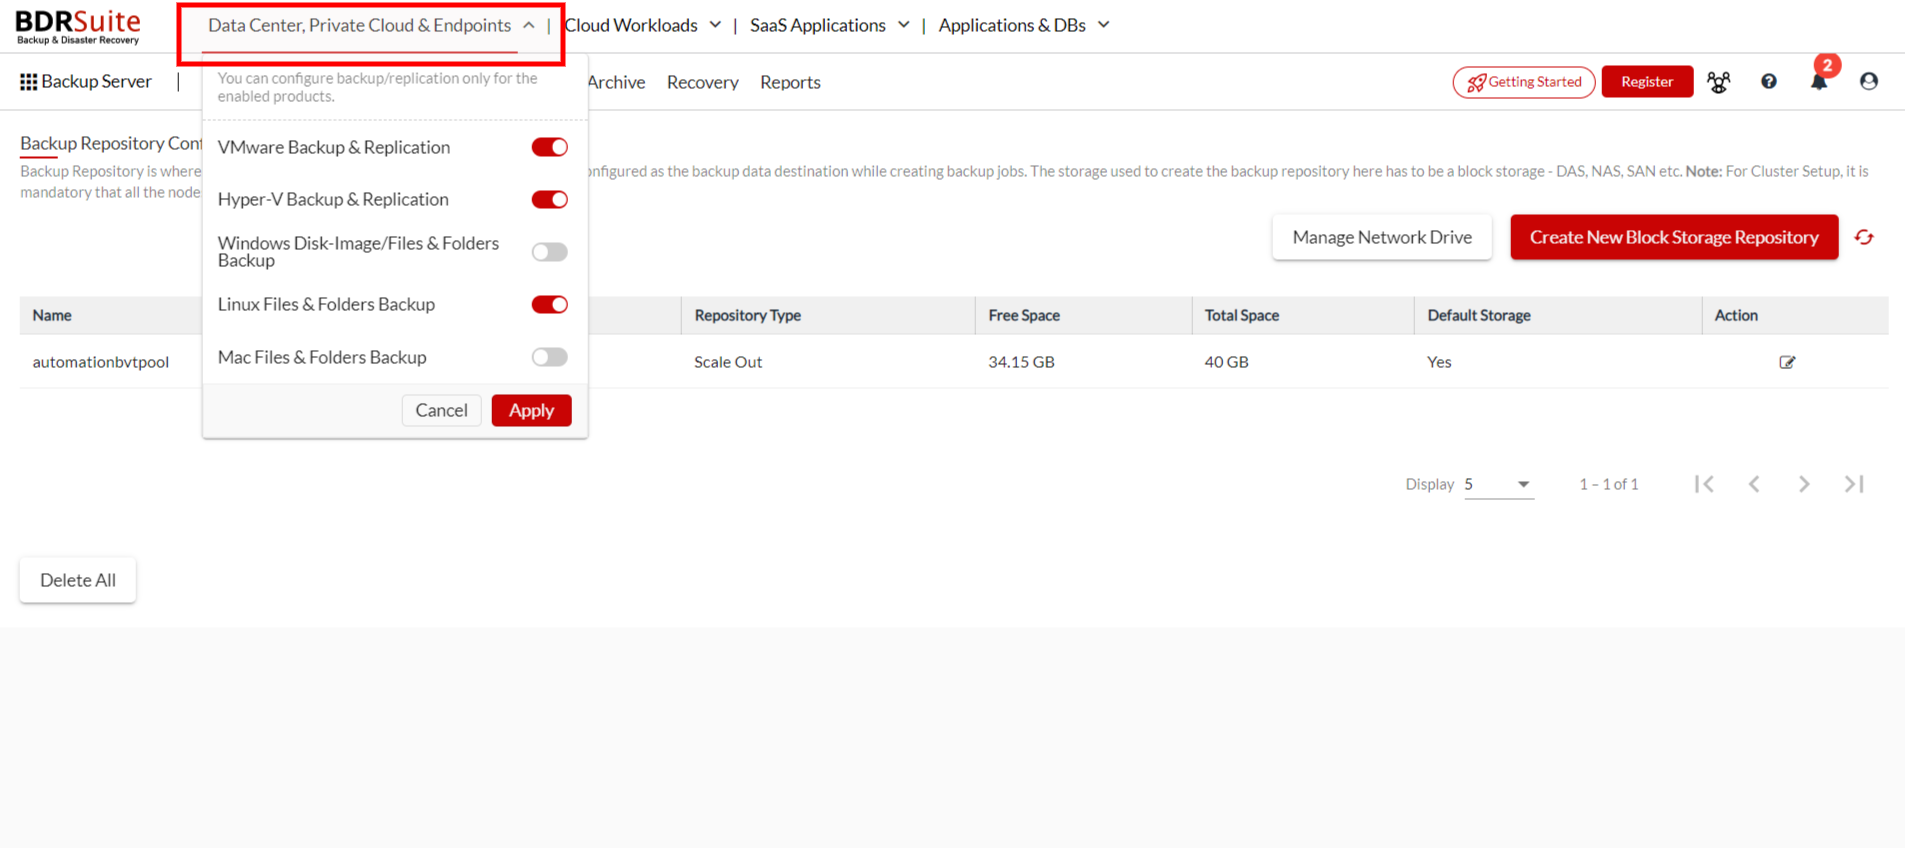The width and height of the screenshot is (1905, 848).
Task: Open the community users icon
Action: [1718, 82]
